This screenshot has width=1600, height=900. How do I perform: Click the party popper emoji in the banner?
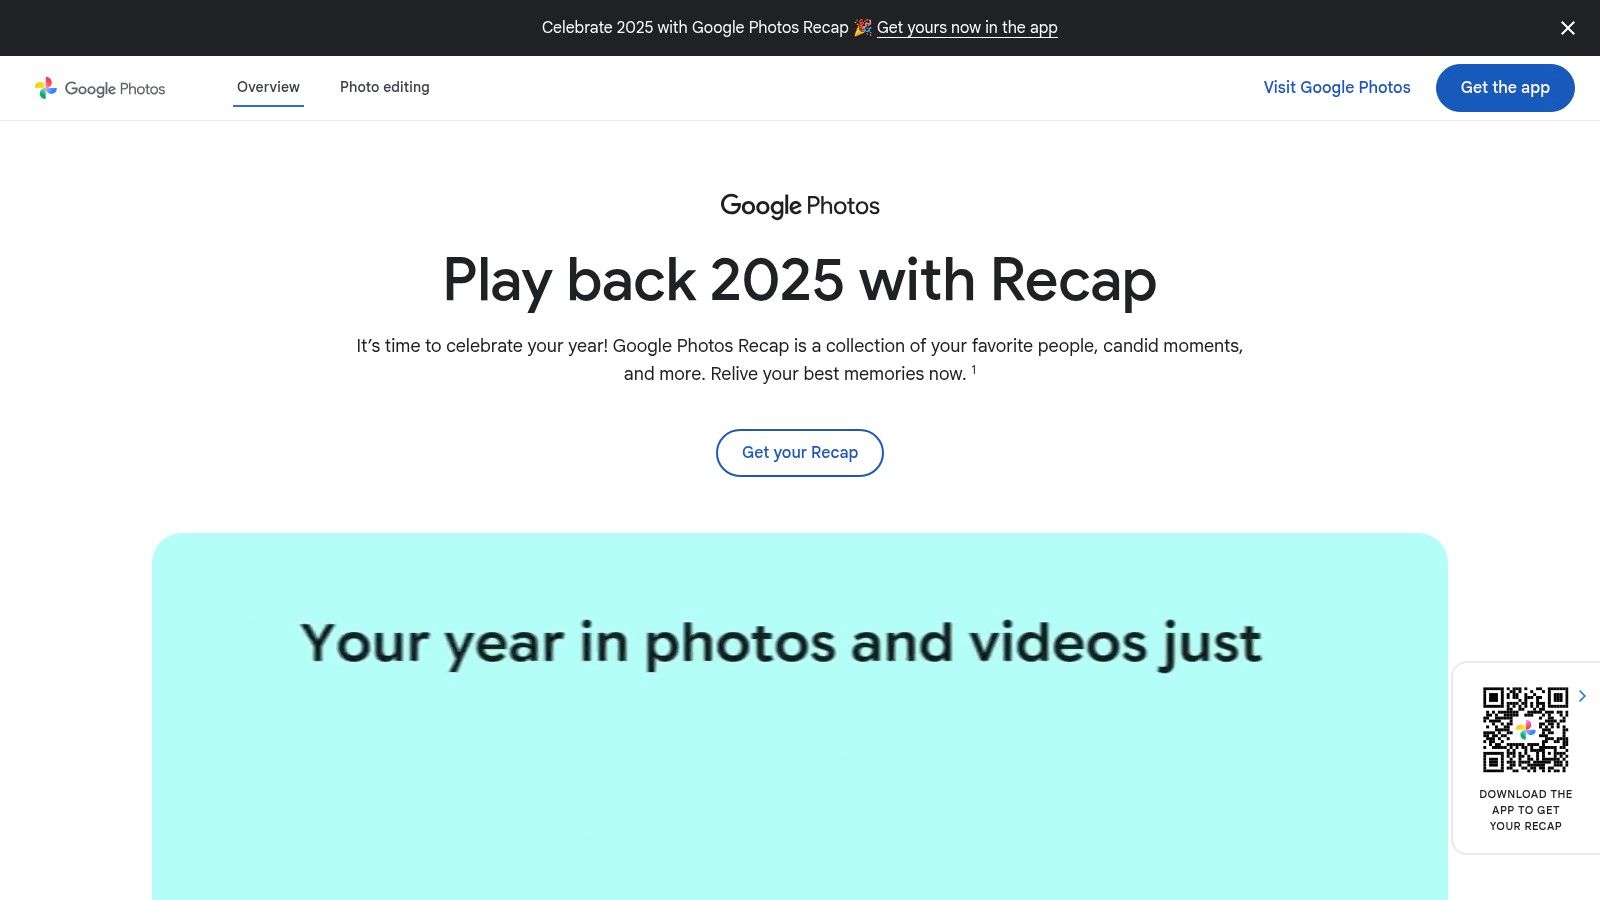click(x=863, y=27)
